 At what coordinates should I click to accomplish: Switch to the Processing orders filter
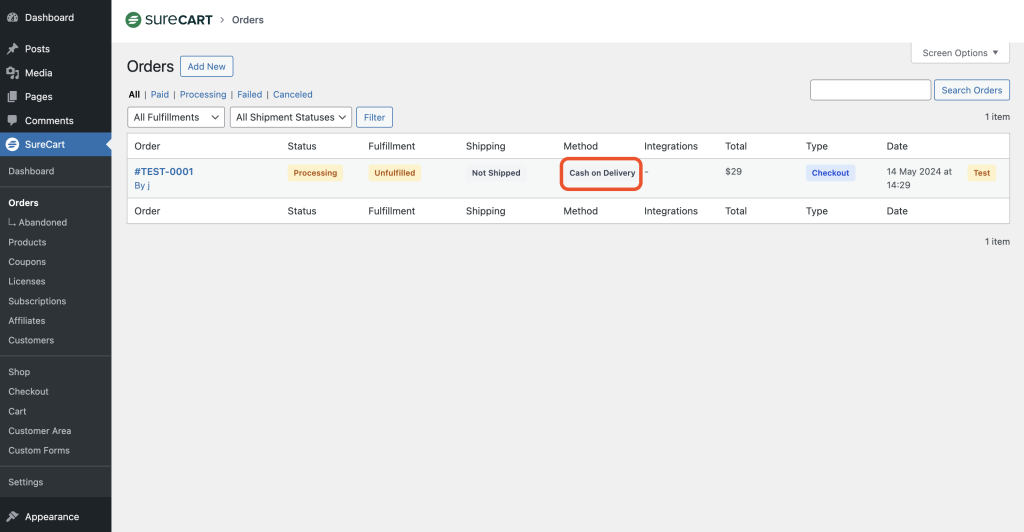click(203, 95)
